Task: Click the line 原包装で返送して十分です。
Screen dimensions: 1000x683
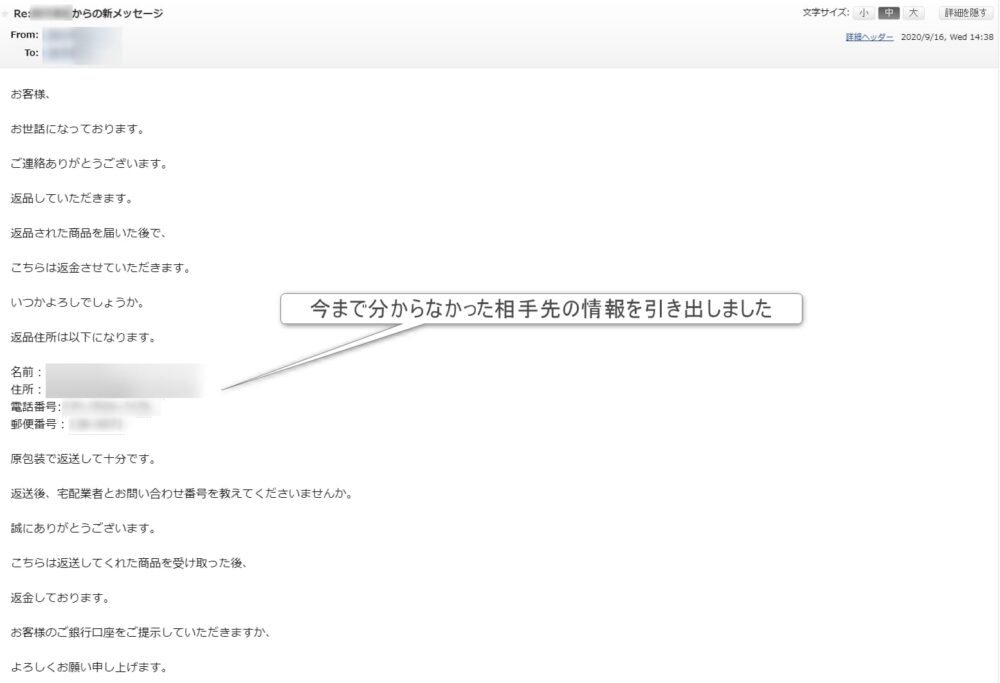Action: 84,459
